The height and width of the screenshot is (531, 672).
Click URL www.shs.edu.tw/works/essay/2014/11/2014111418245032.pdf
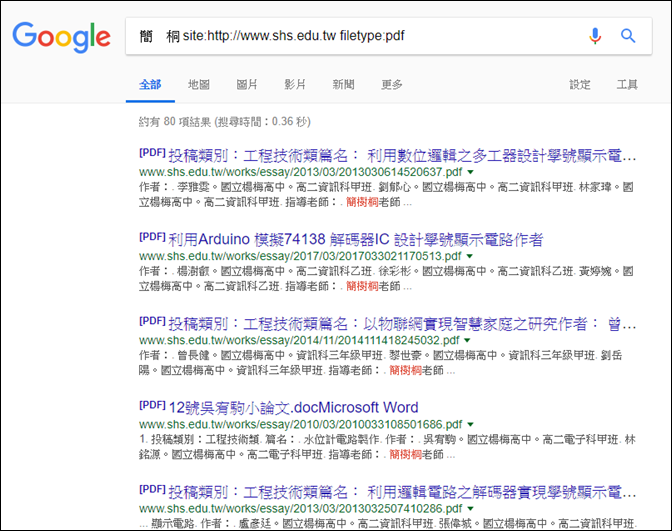(x=299, y=340)
